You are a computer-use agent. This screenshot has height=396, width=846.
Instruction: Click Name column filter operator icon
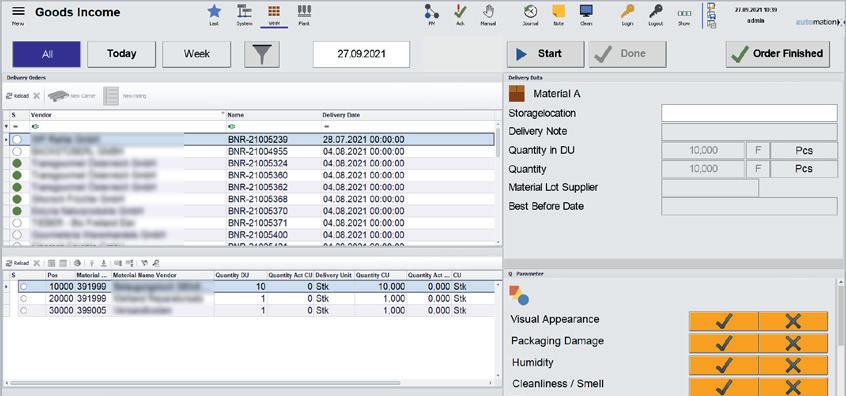tap(232, 126)
